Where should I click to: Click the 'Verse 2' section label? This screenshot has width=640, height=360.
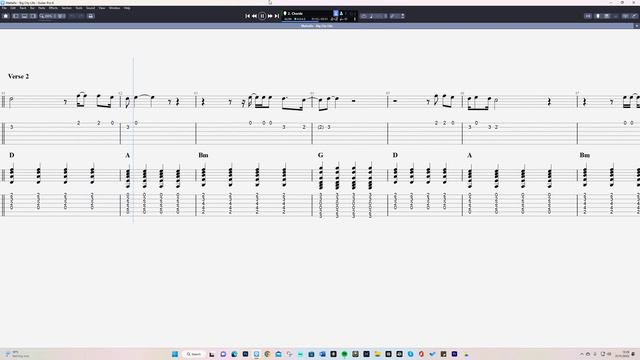[18, 76]
